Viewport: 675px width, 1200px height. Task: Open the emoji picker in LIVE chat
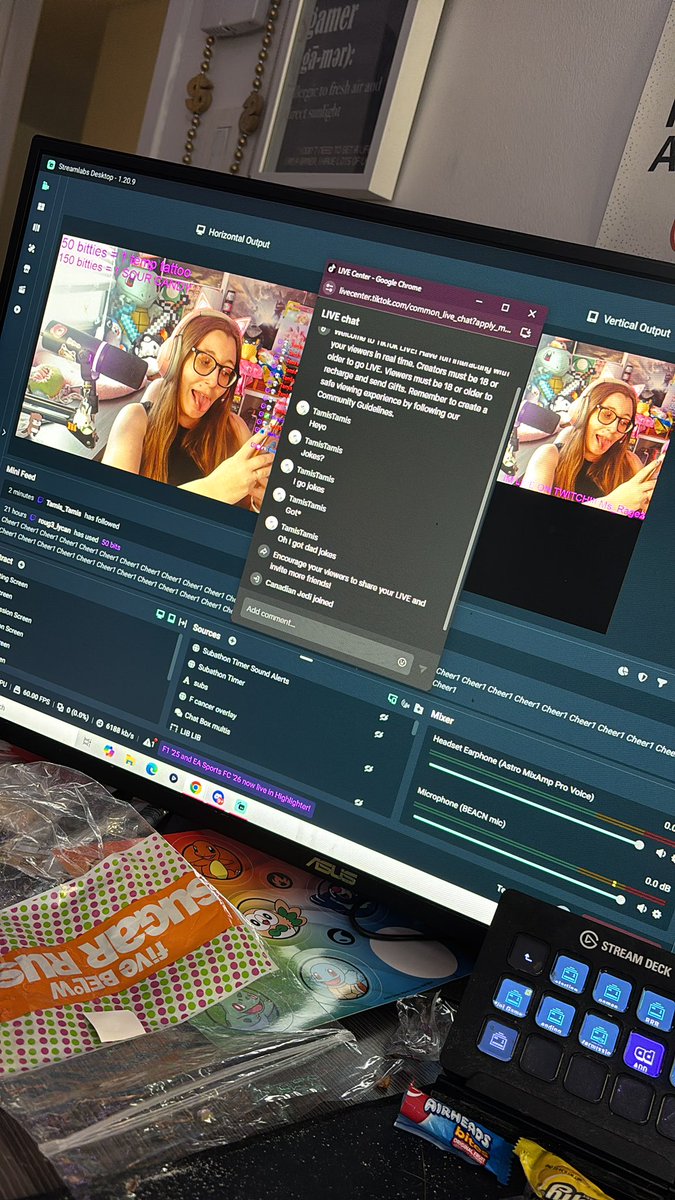(402, 662)
